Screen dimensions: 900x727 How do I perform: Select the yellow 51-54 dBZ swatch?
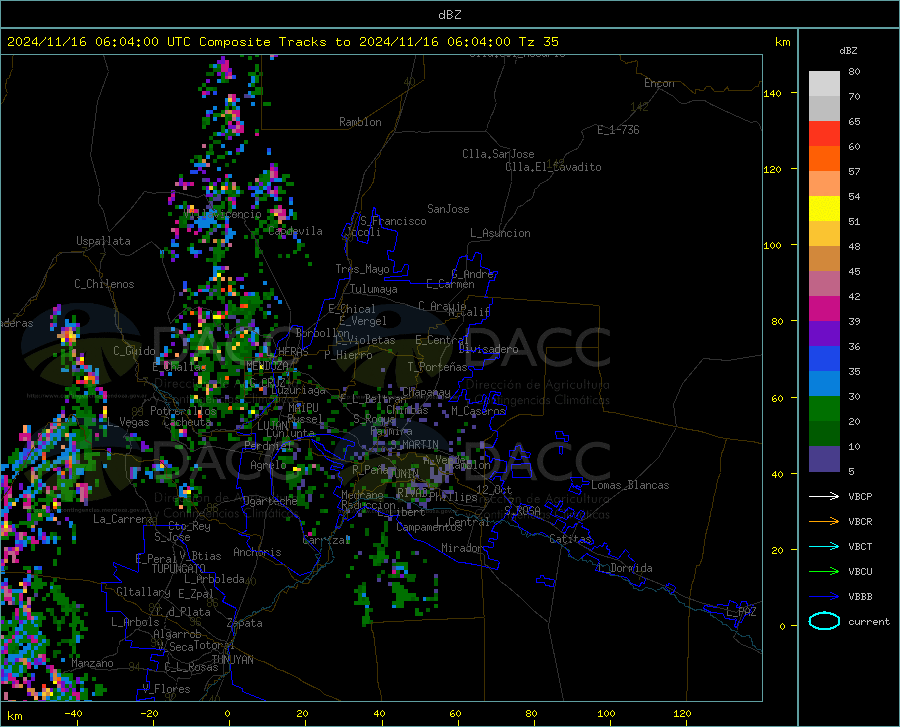pos(824,209)
